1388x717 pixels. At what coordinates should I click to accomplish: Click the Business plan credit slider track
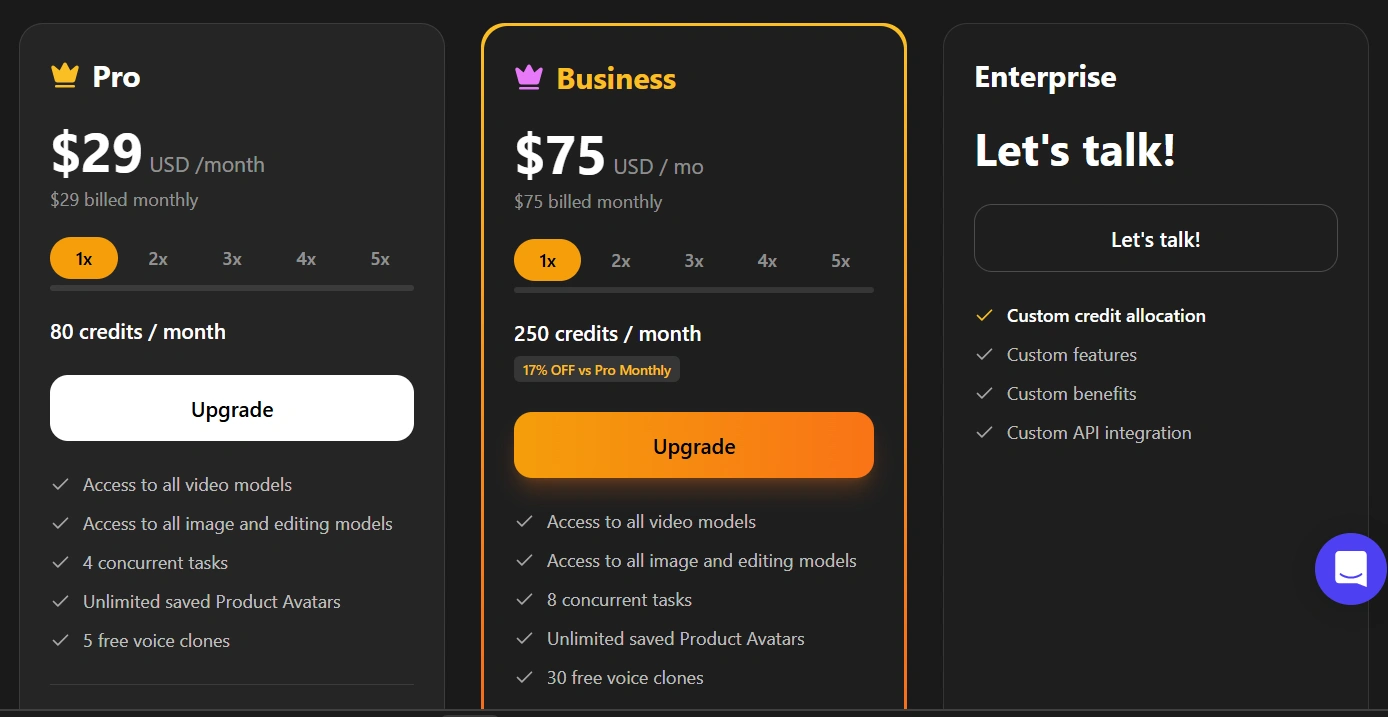click(x=694, y=290)
